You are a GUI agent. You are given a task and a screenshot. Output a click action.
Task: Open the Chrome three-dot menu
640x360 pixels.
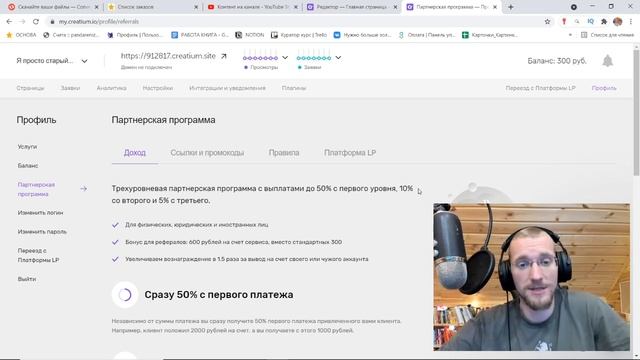coord(631,22)
